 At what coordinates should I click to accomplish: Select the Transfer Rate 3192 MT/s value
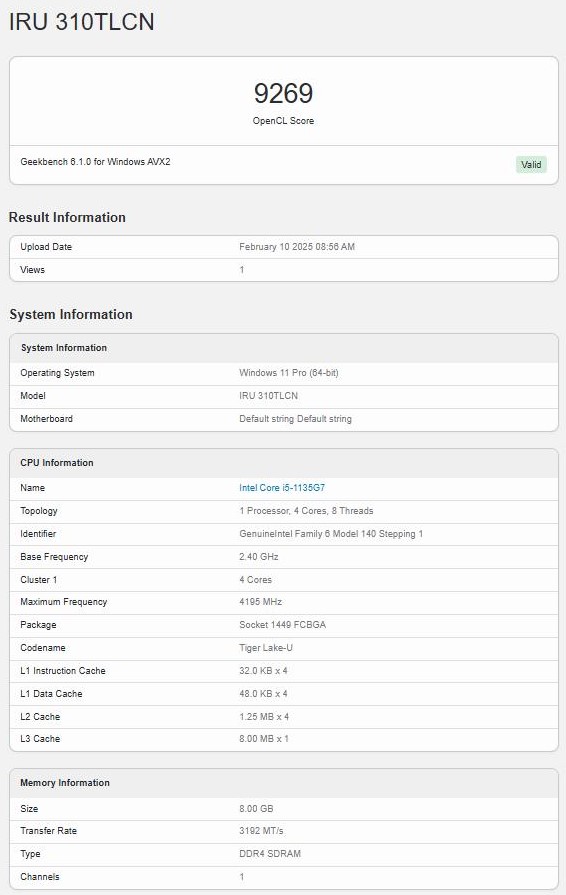(261, 831)
